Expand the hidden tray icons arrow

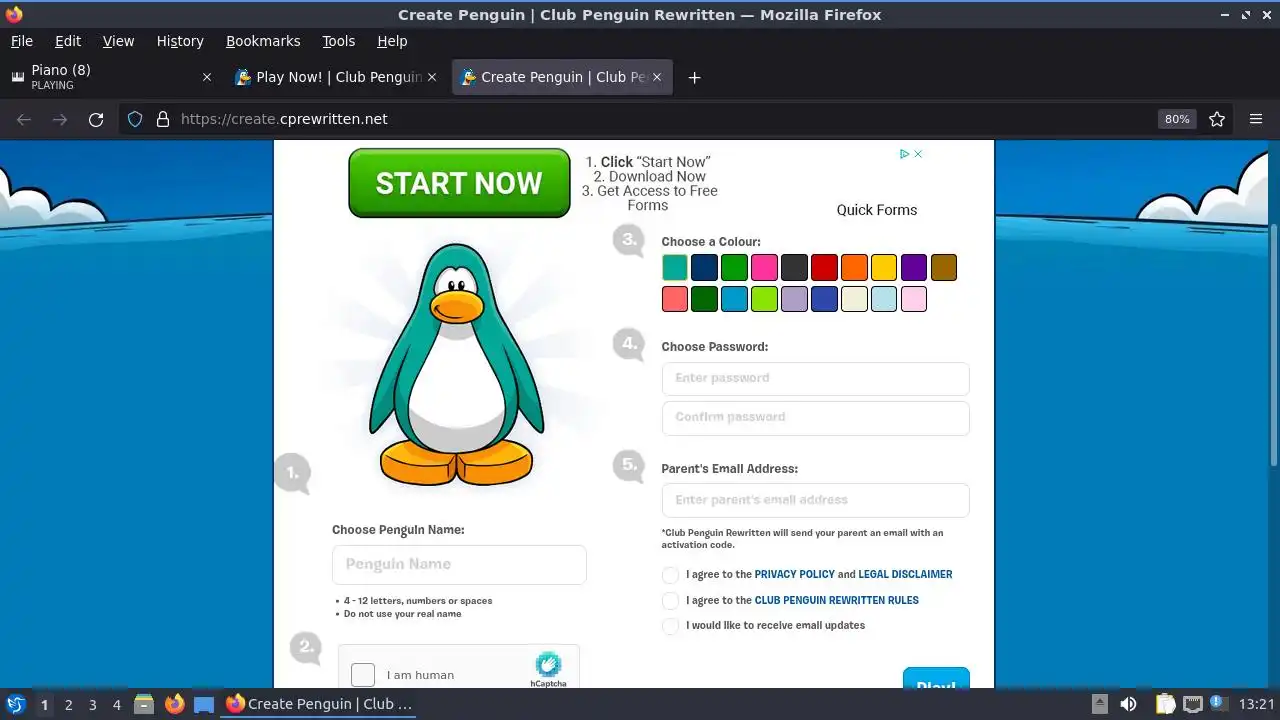[x=1099, y=704]
